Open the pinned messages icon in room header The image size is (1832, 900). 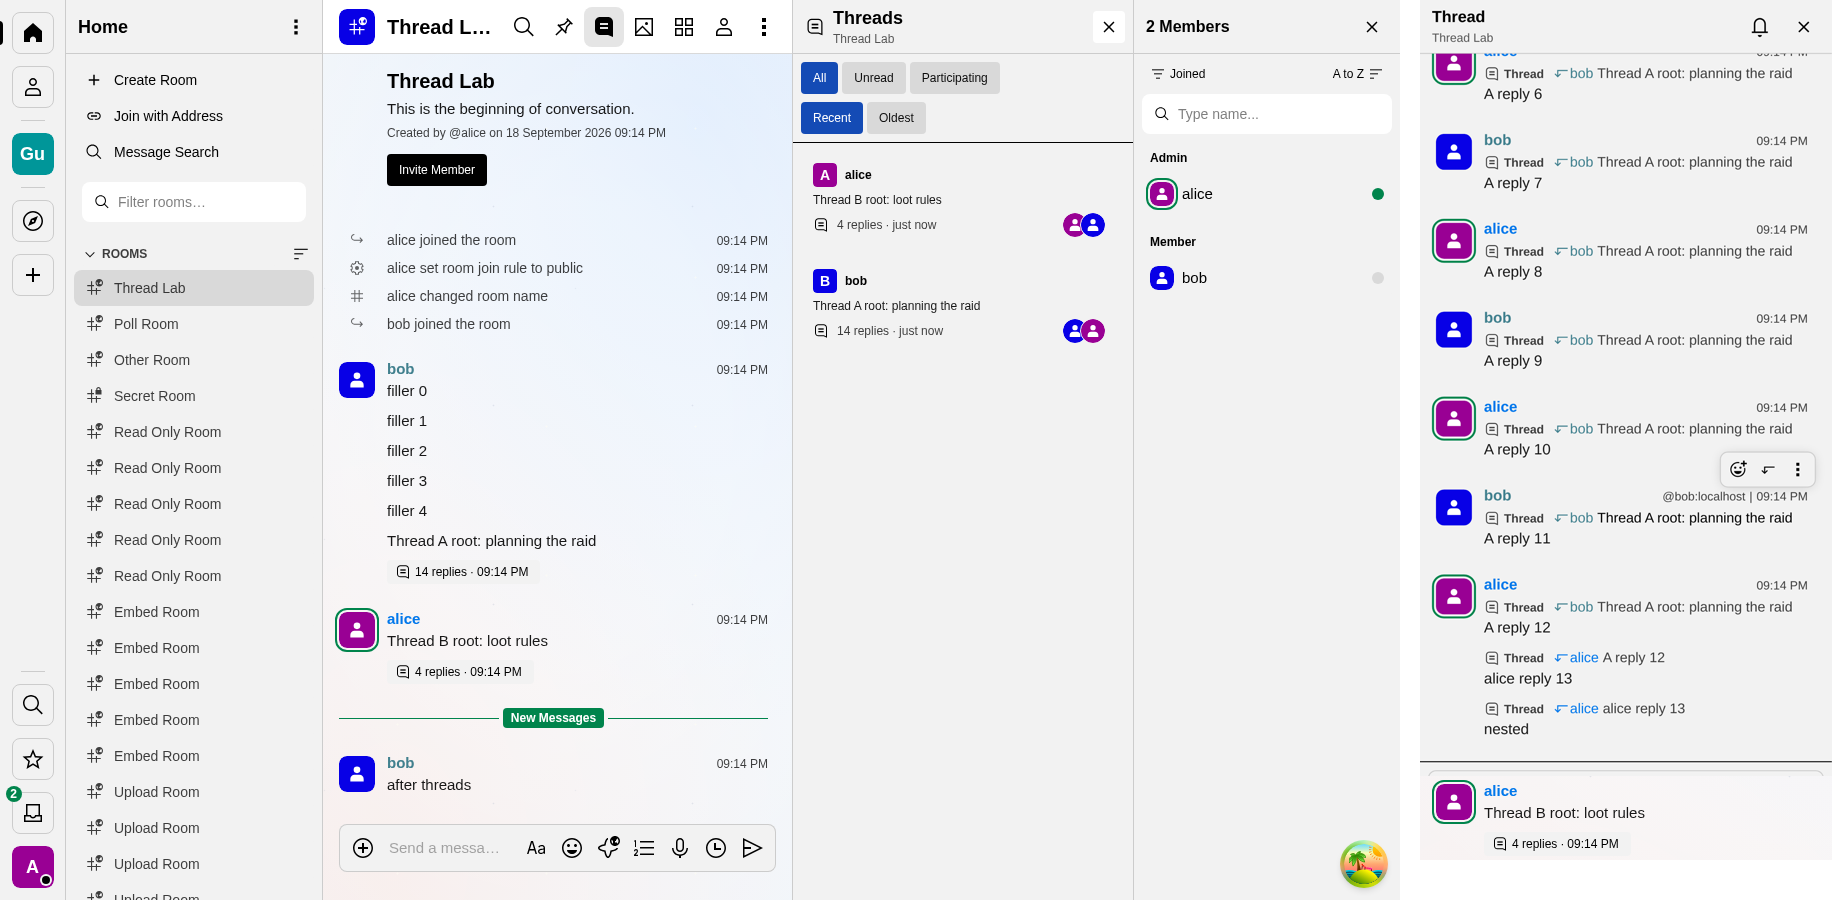coord(564,27)
